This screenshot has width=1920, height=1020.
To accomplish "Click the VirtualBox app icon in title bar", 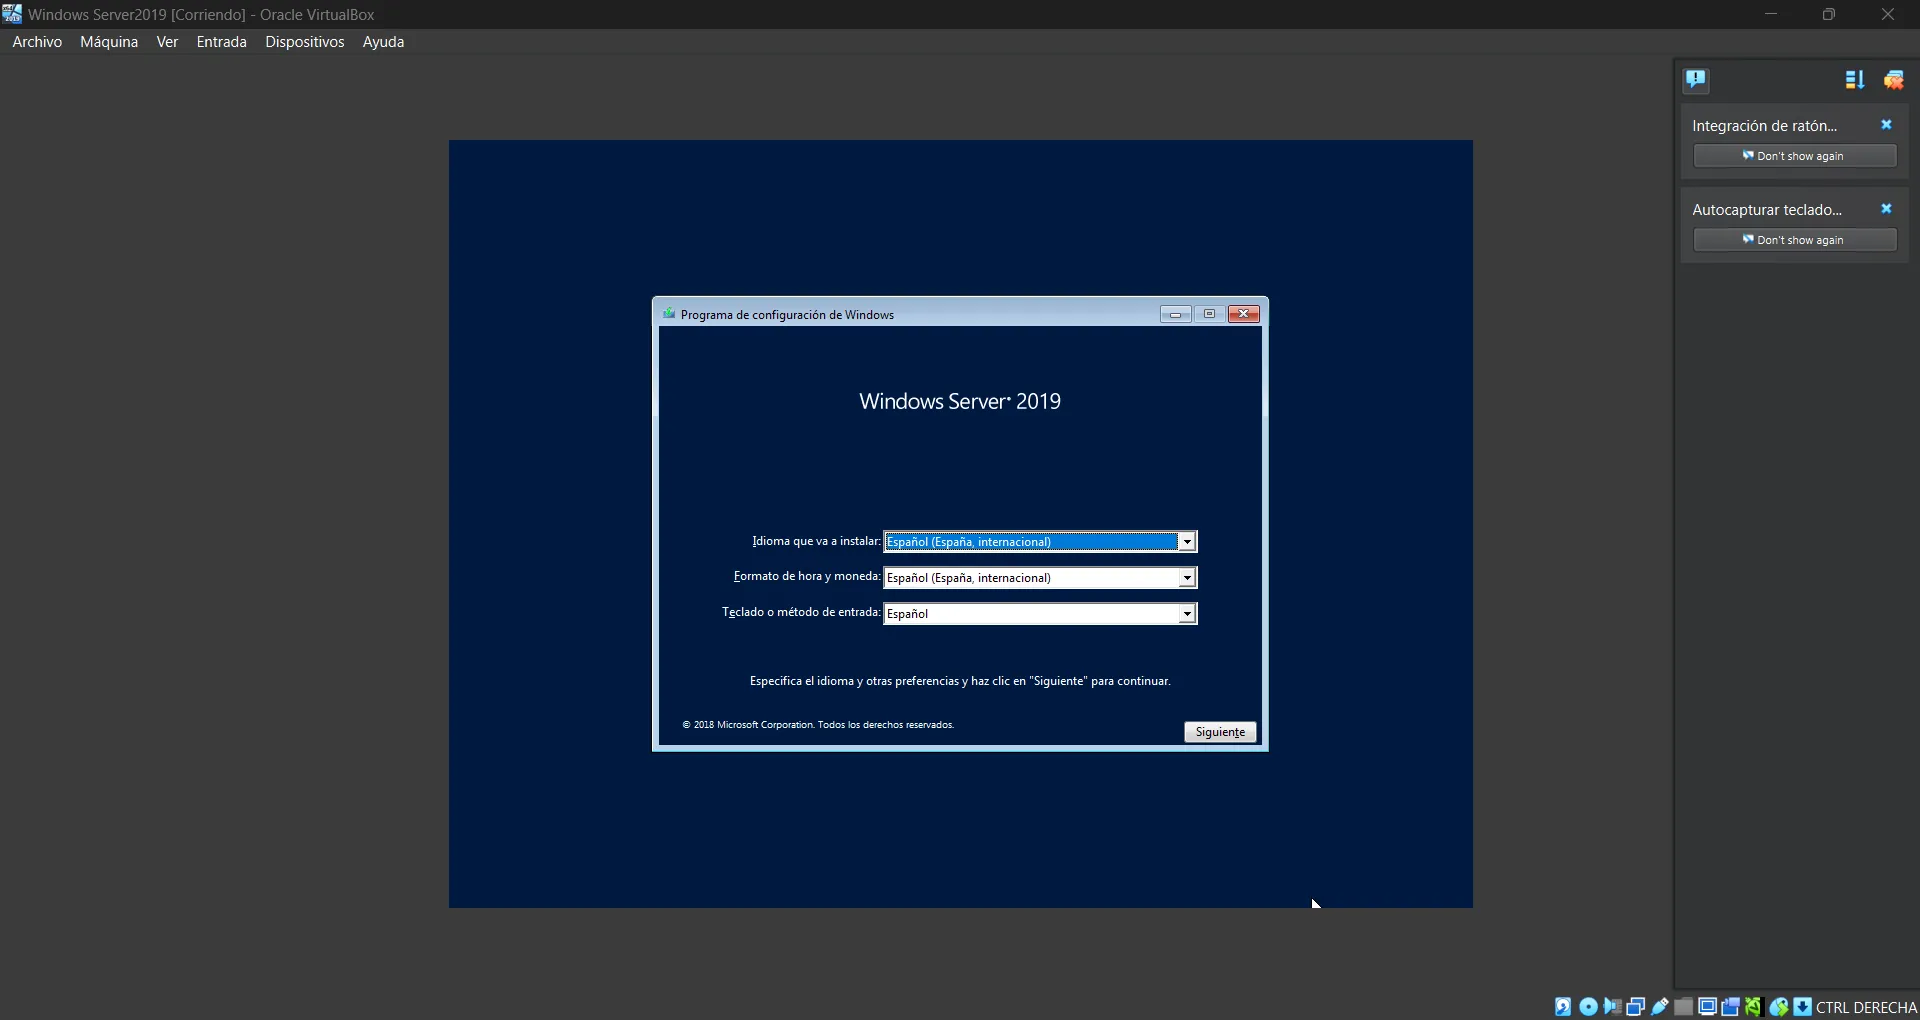I will 12,14.
